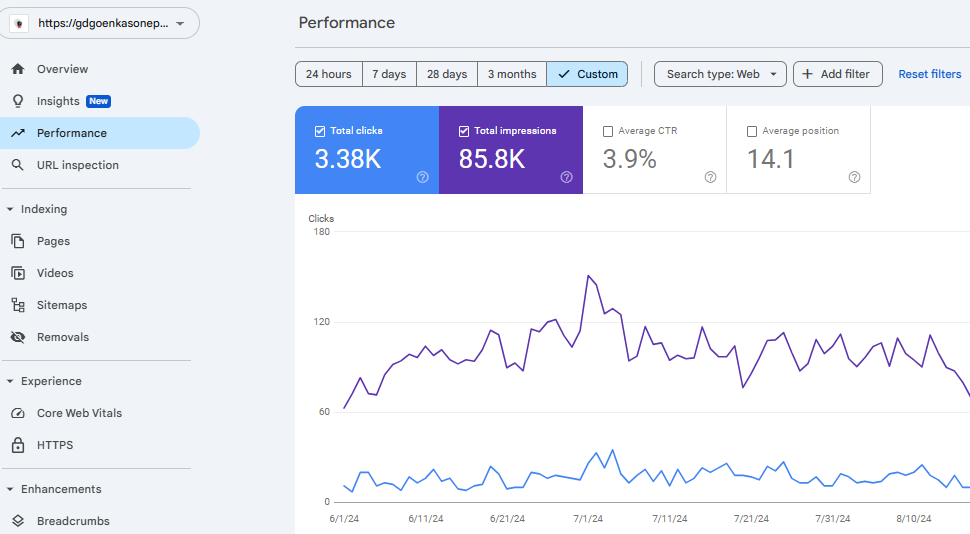Image resolution: width=970 pixels, height=534 pixels.
Task: Click the Sitemaps icon in sidebar
Action: (x=18, y=305)
